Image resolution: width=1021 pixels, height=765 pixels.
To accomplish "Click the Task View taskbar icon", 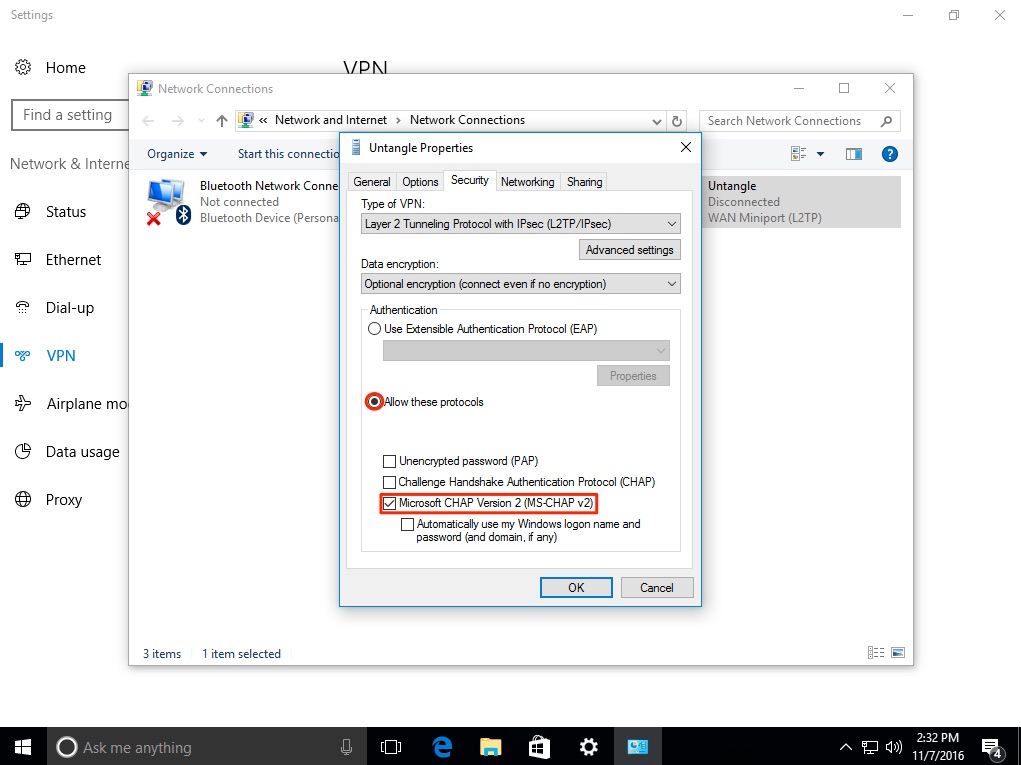I will coord(391,747).
